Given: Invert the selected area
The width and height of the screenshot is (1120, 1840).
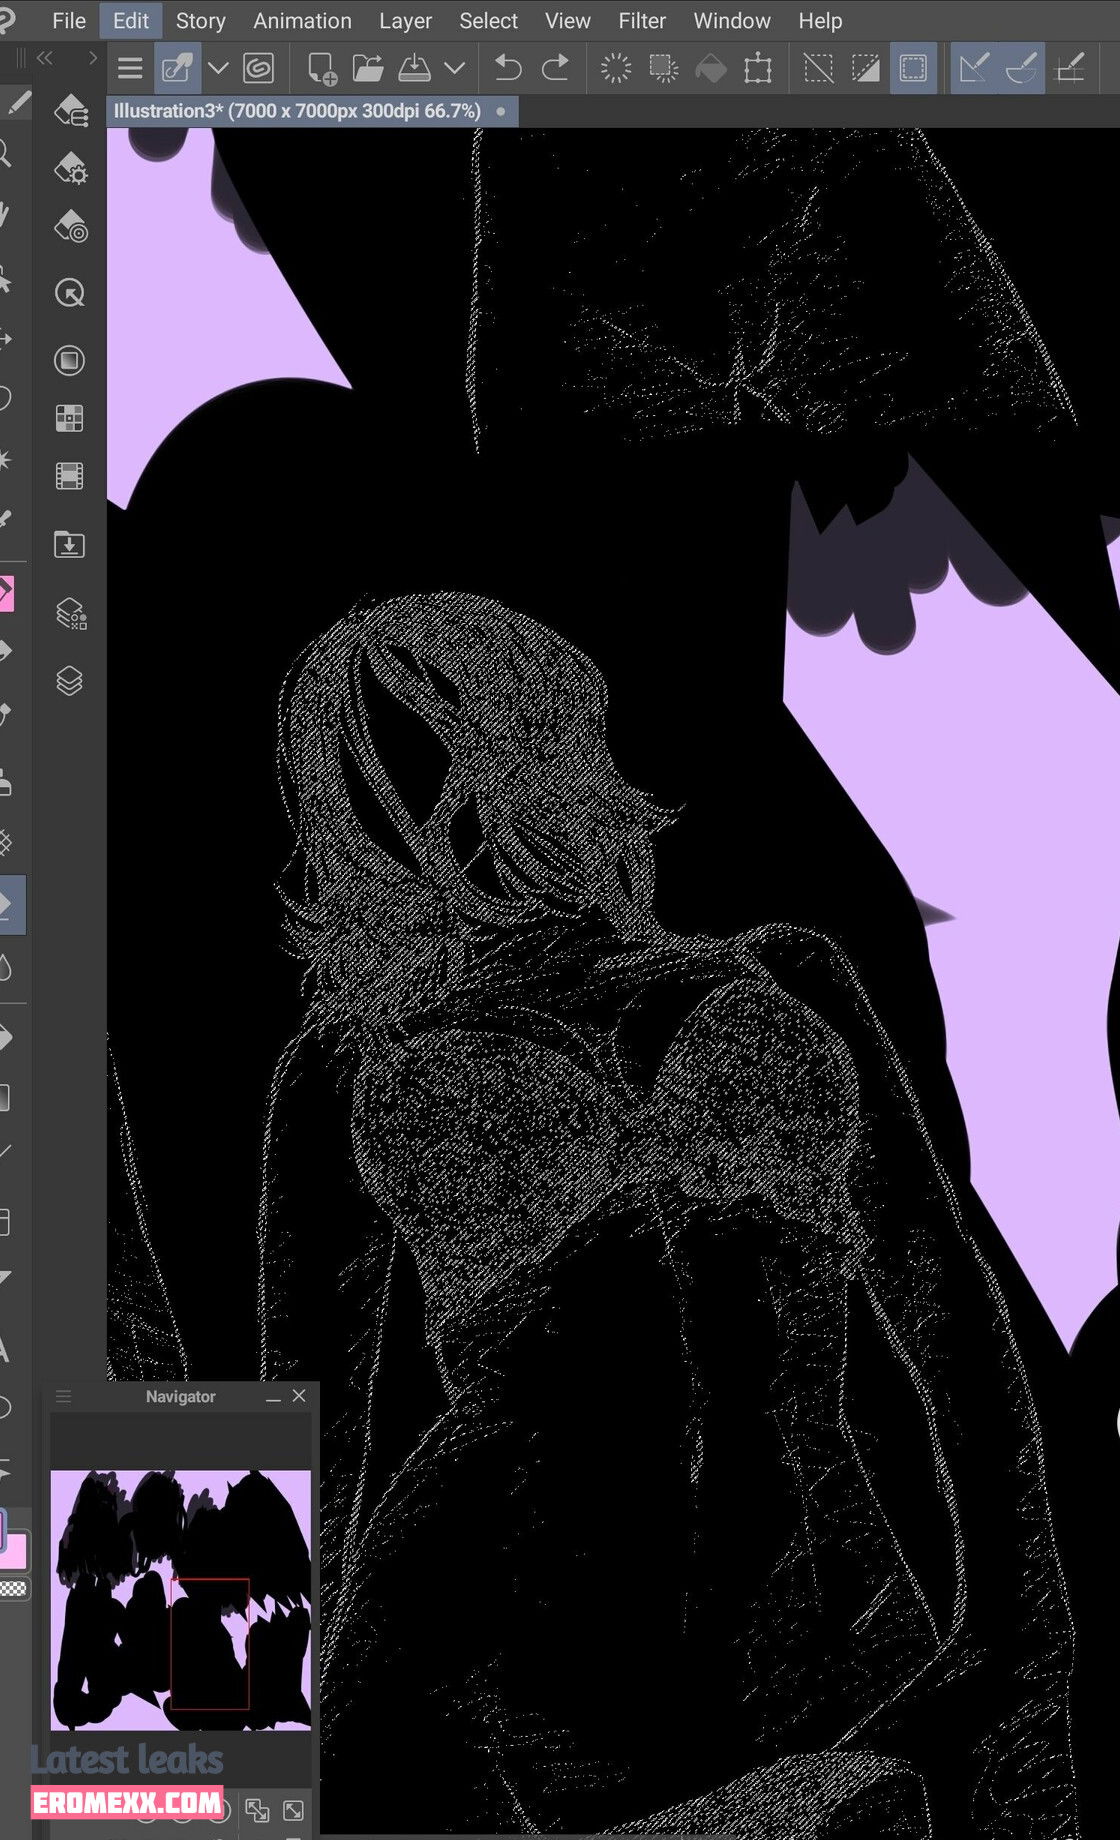Looking at the screenshot, I should click(865, 68).
